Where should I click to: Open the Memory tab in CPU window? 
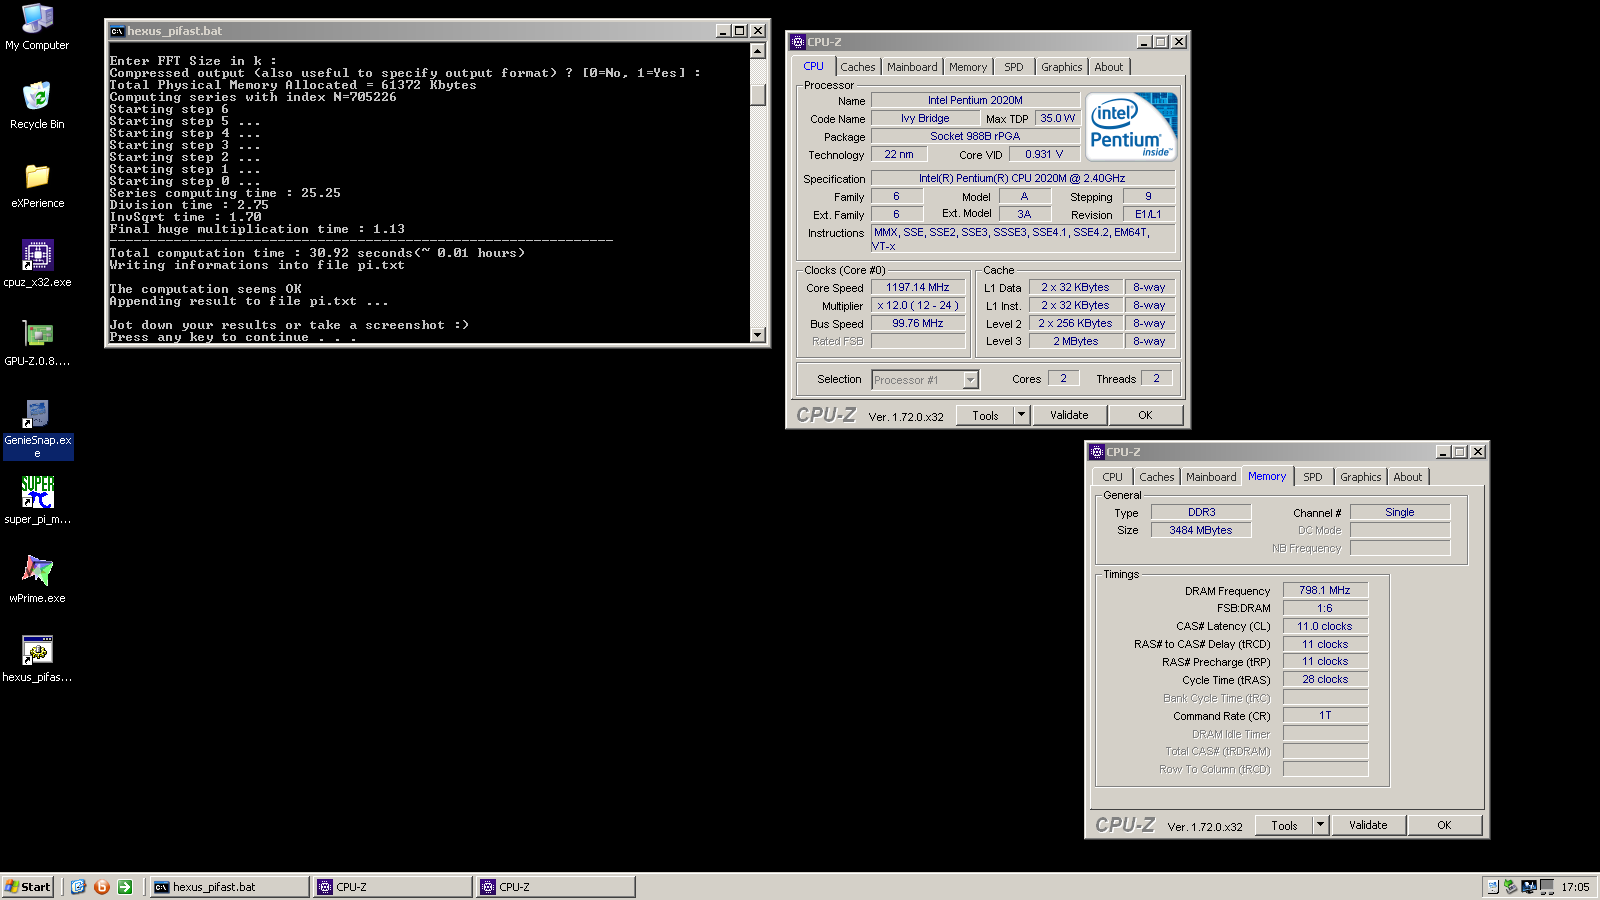pyautogui.click(x=968, y=67)
